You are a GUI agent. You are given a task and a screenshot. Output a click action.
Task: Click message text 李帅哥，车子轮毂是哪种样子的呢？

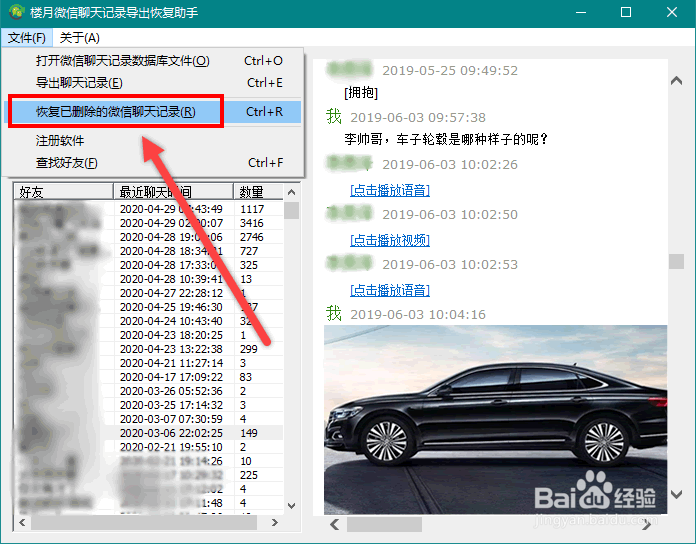[x=446, y=140]
